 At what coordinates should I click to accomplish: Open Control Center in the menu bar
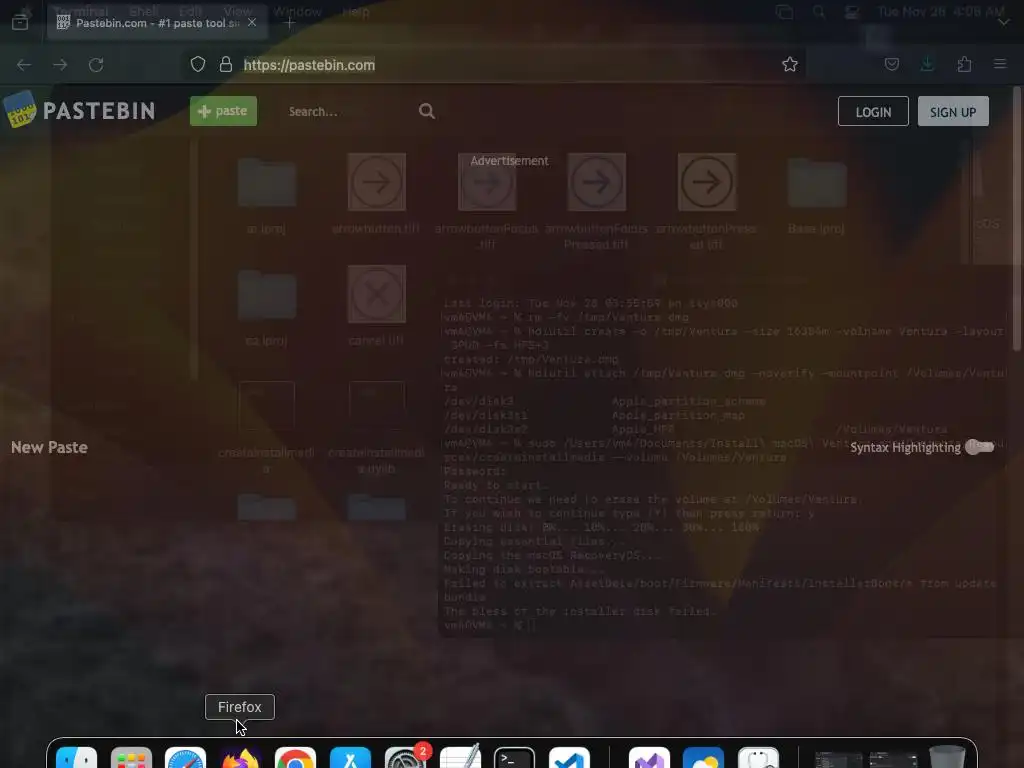click(x=852, y=12)
